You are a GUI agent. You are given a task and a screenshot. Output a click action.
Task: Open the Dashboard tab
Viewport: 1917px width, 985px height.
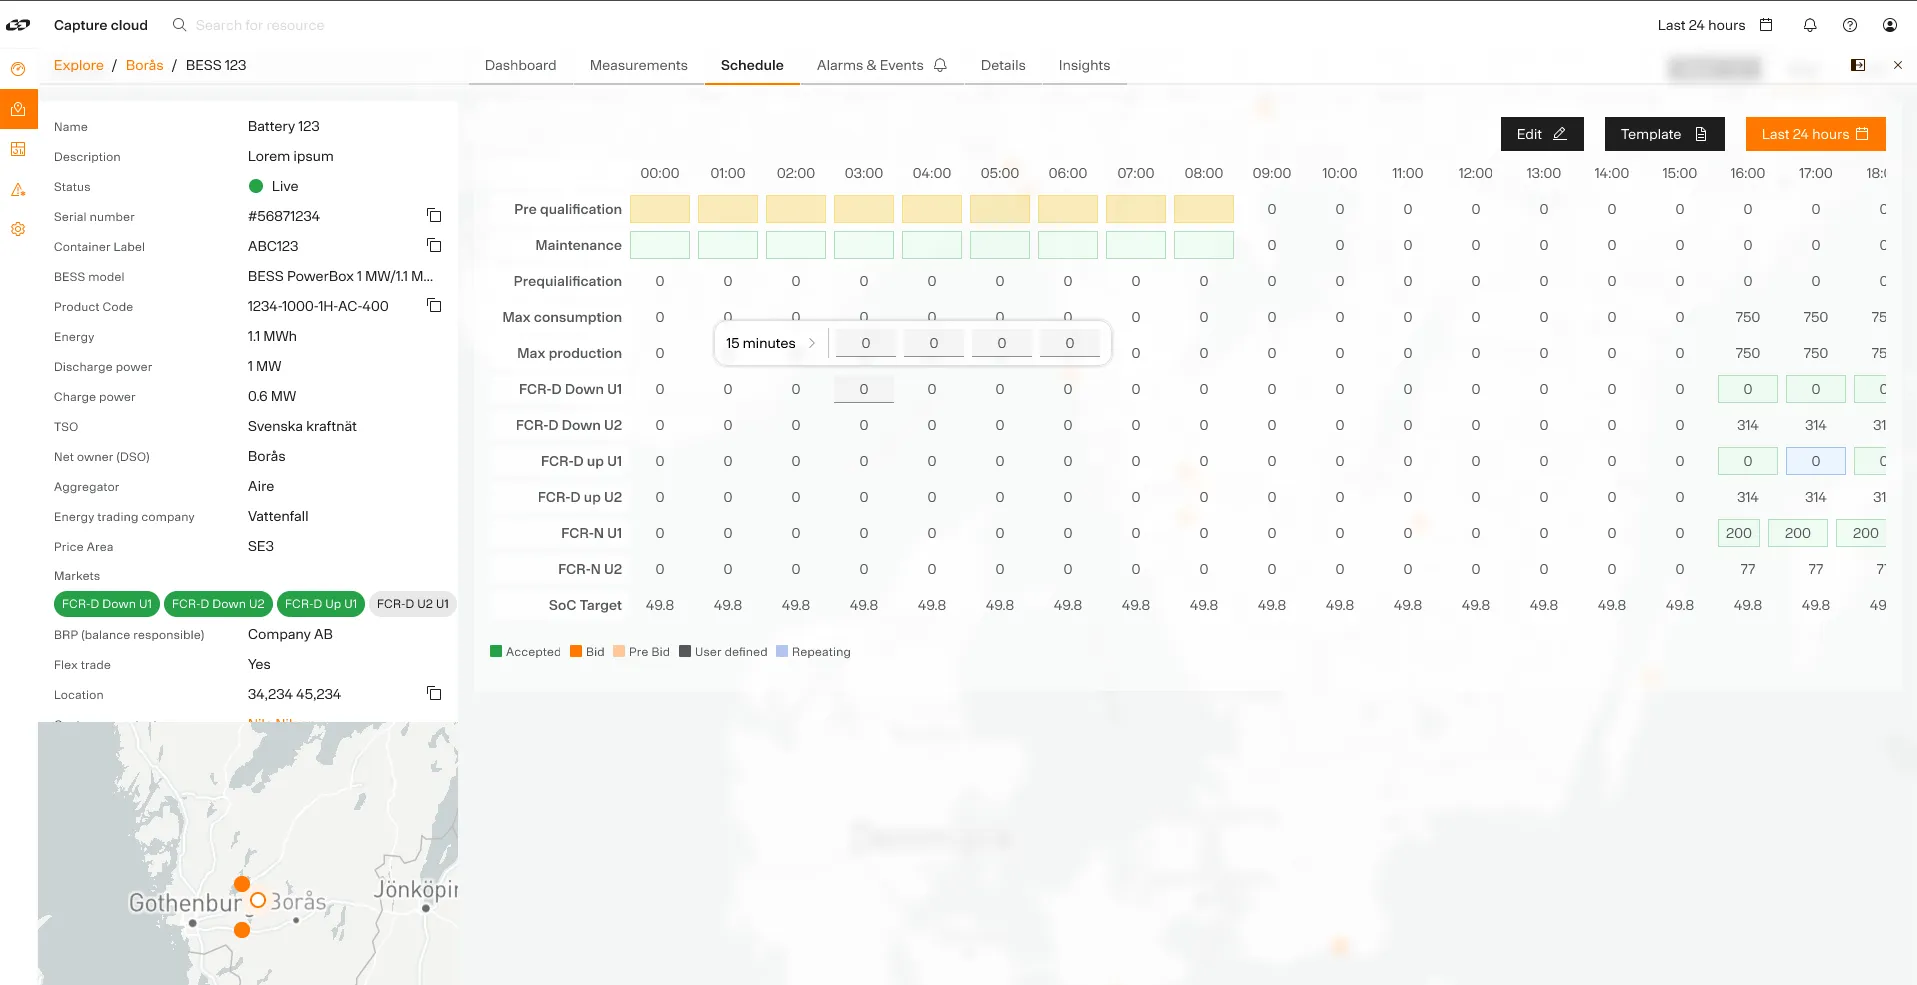point(520,65)
